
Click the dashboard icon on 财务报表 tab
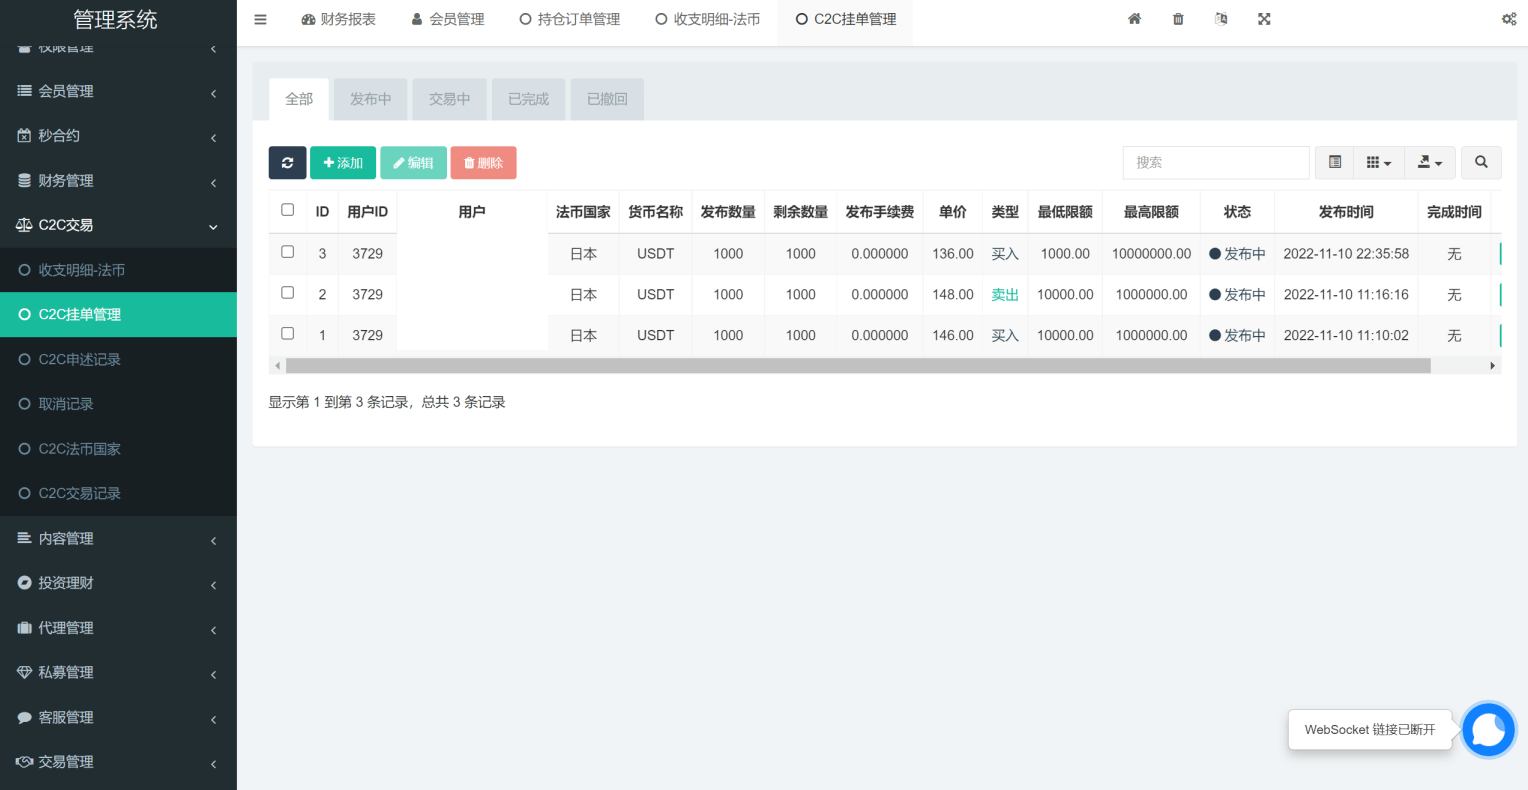[308, 19]
